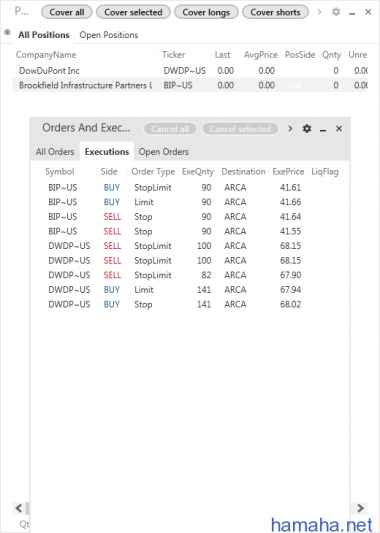The image size is (380, 533).
Task: Sort by CompanyName column header
Action: coord(46,55)
